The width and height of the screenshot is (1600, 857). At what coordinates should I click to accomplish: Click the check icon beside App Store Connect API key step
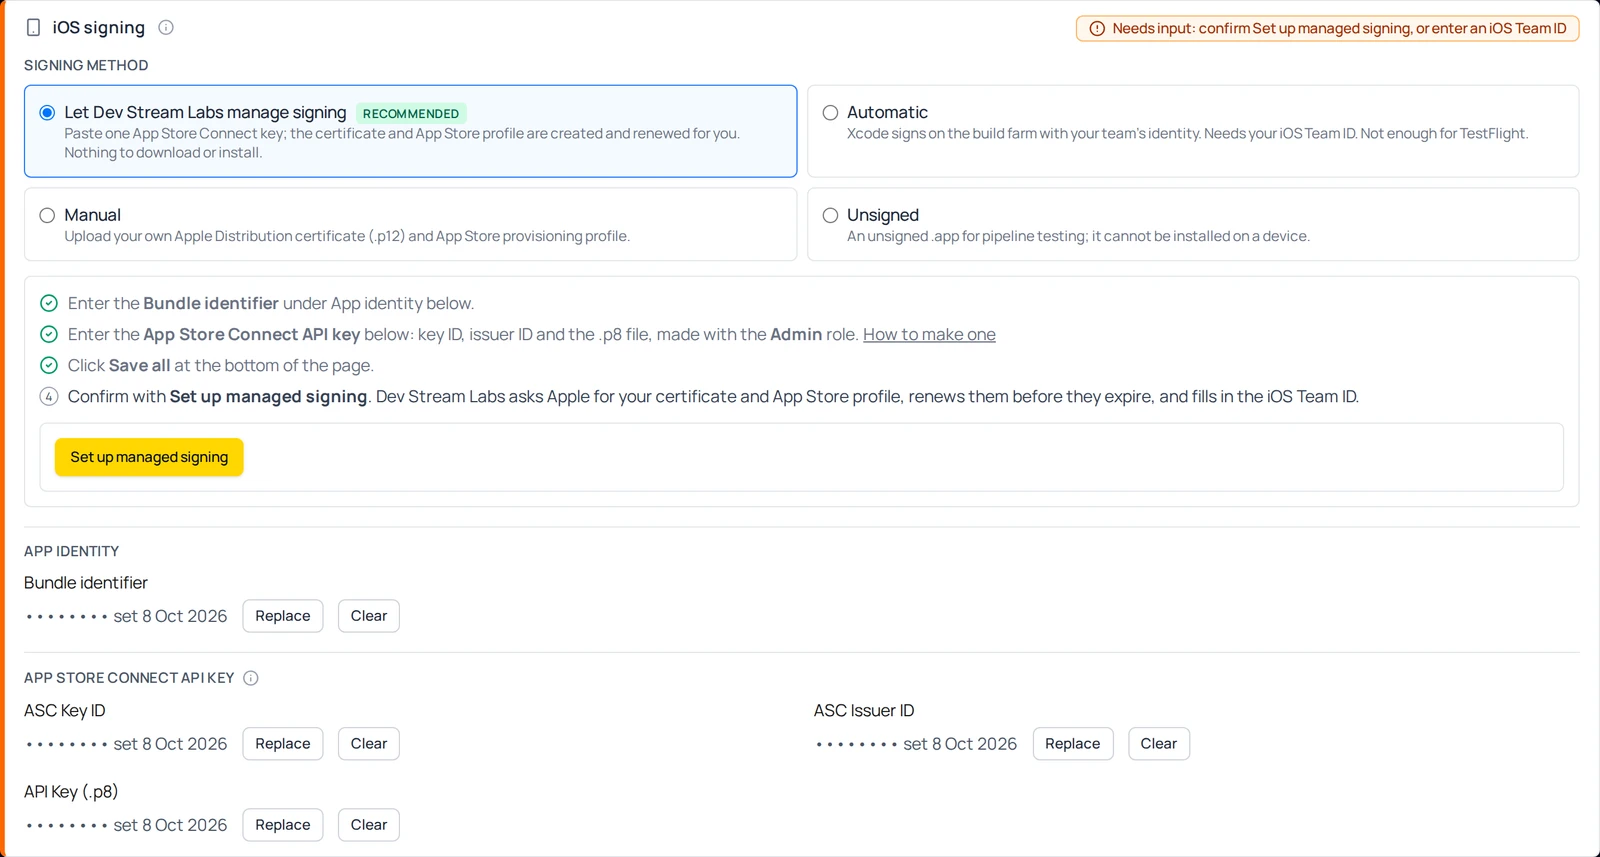pos(48,334)
